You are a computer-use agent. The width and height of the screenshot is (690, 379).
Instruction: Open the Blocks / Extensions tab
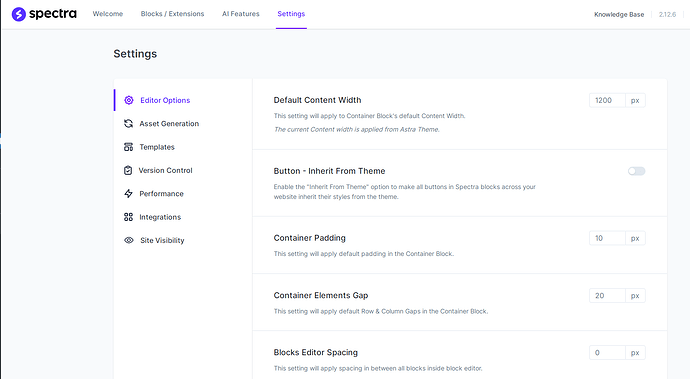[x=172, y=14]
